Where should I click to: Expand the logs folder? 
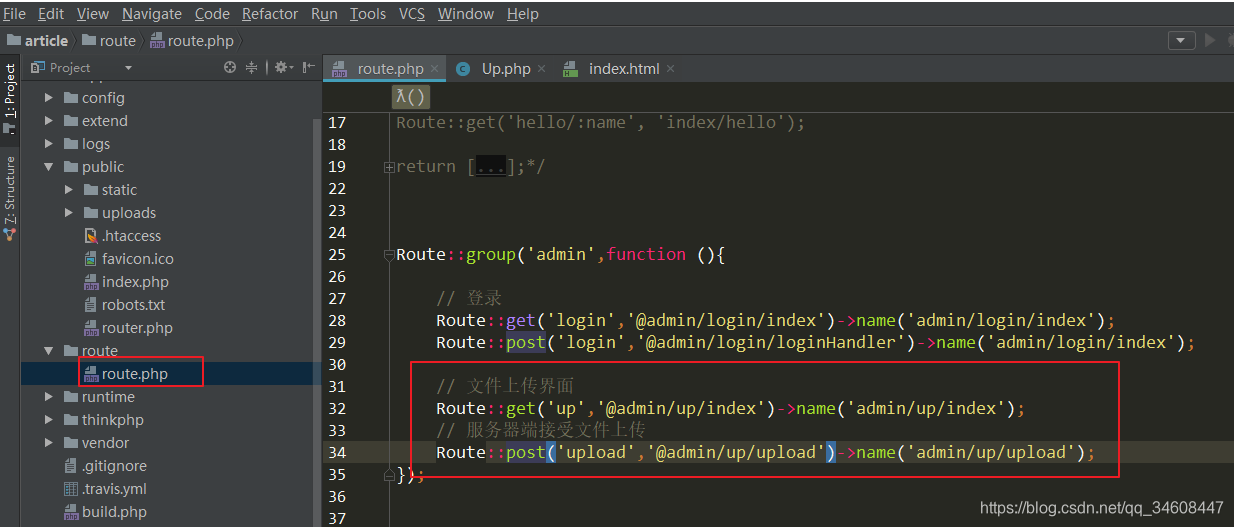pos(49,144)
